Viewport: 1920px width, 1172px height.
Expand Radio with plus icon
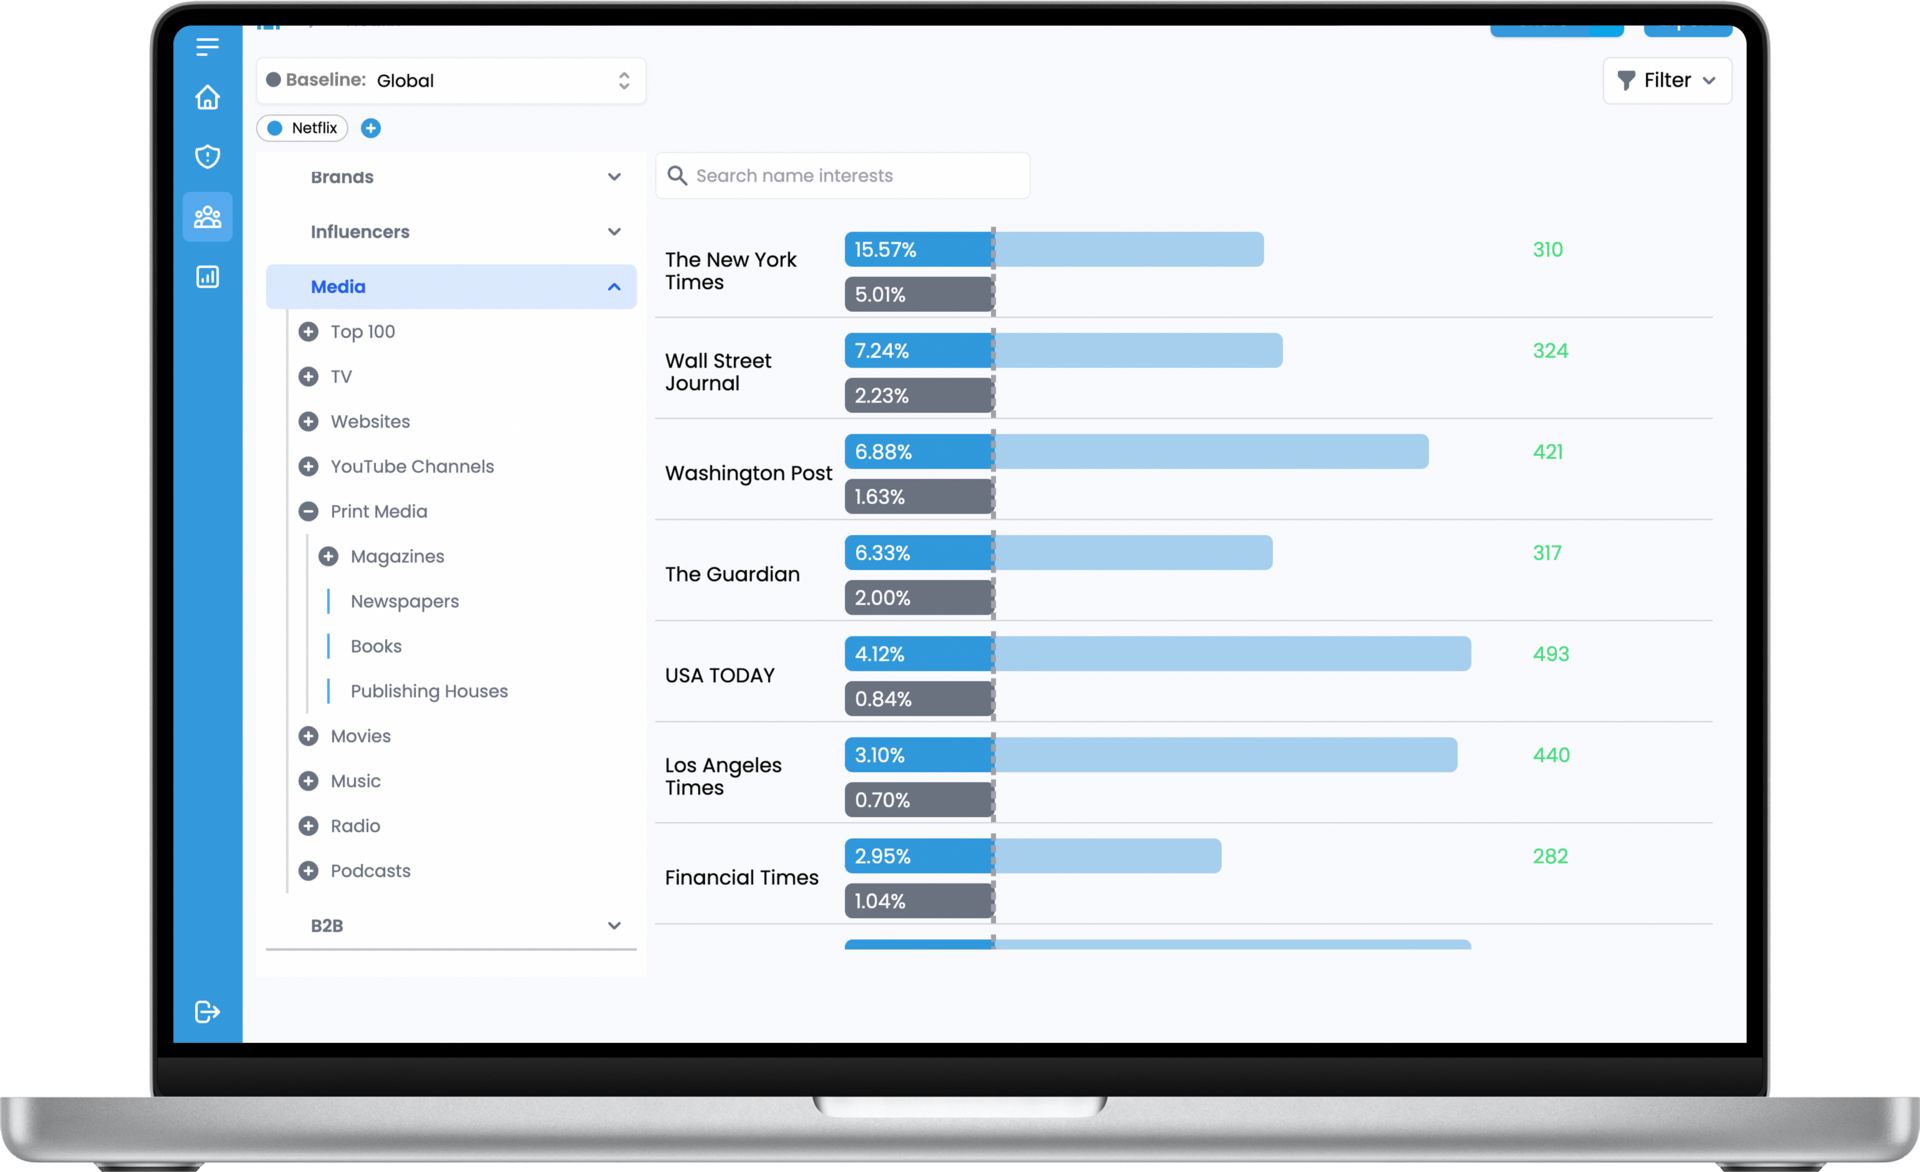pyautogui.click(x=308, y=826)
